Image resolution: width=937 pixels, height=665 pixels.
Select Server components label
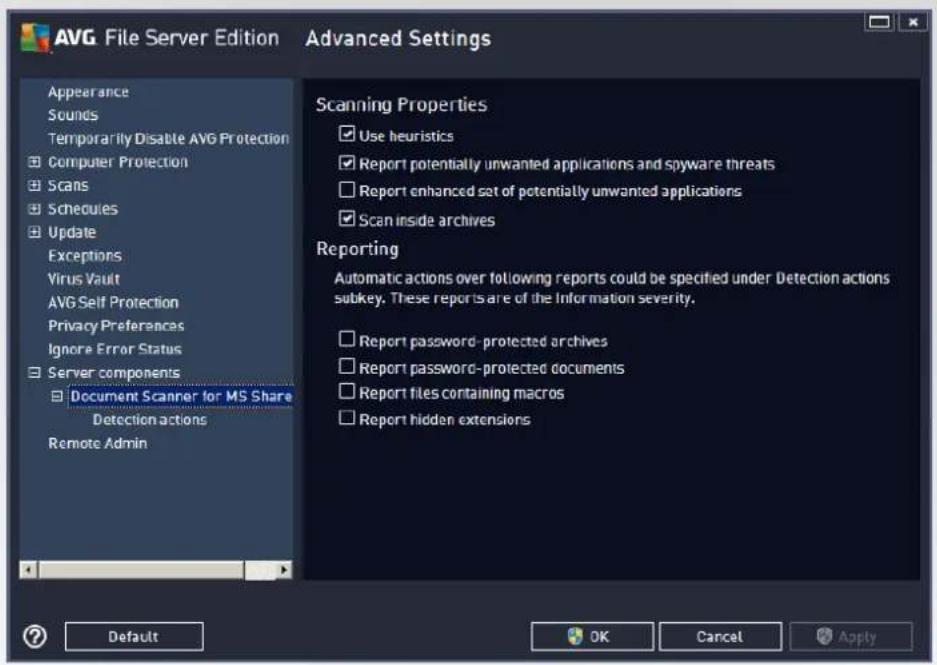click(x=114, y=373)
